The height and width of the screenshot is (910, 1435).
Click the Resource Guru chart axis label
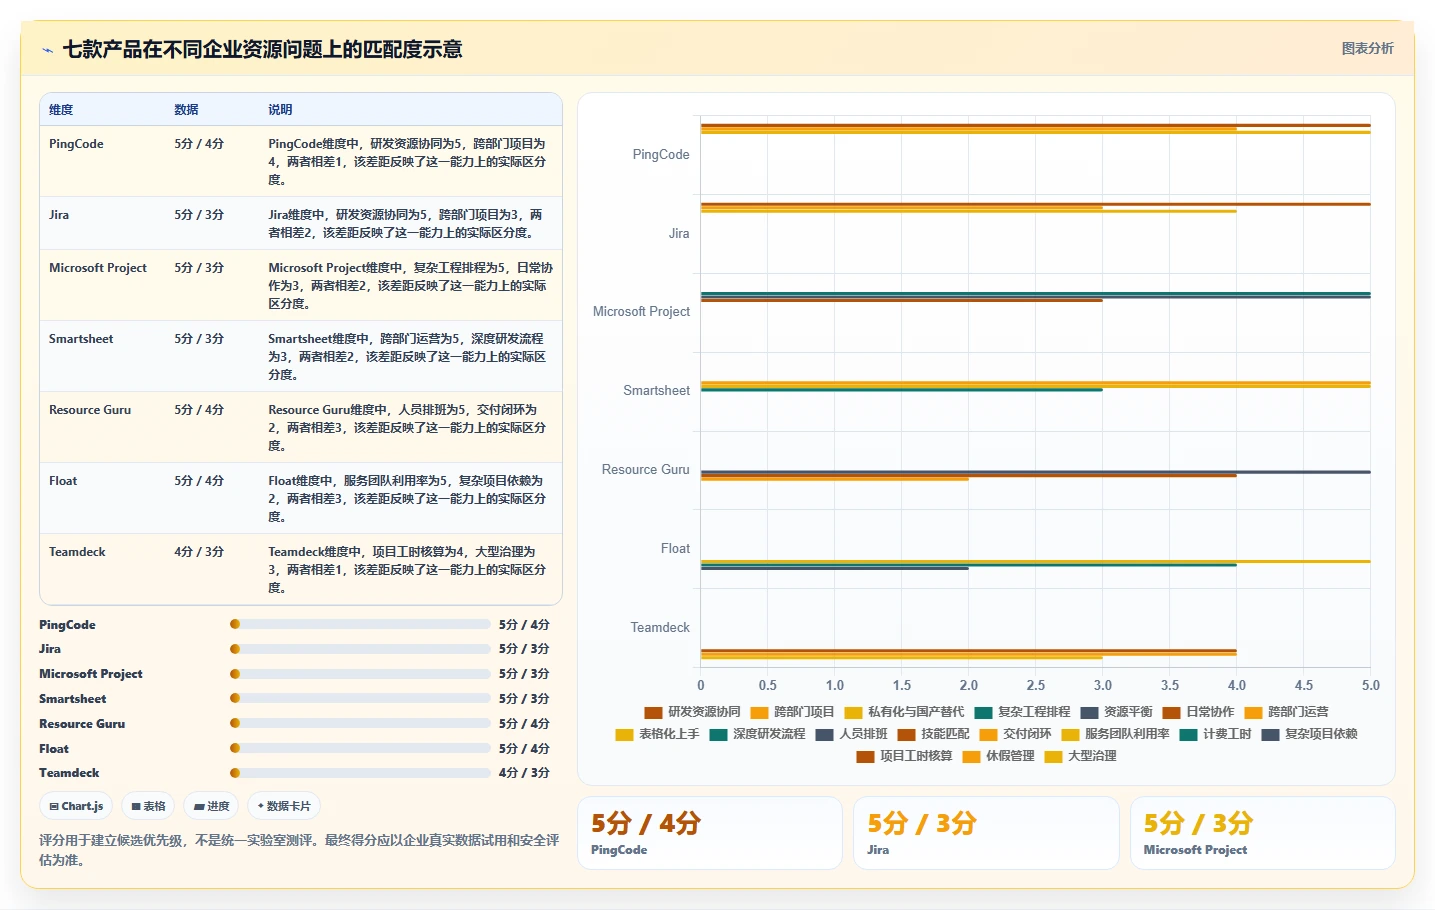645,470
